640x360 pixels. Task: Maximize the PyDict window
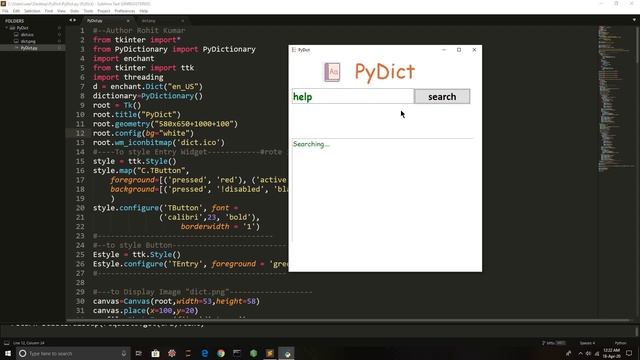pyautogui.click(x=459, y=50)
